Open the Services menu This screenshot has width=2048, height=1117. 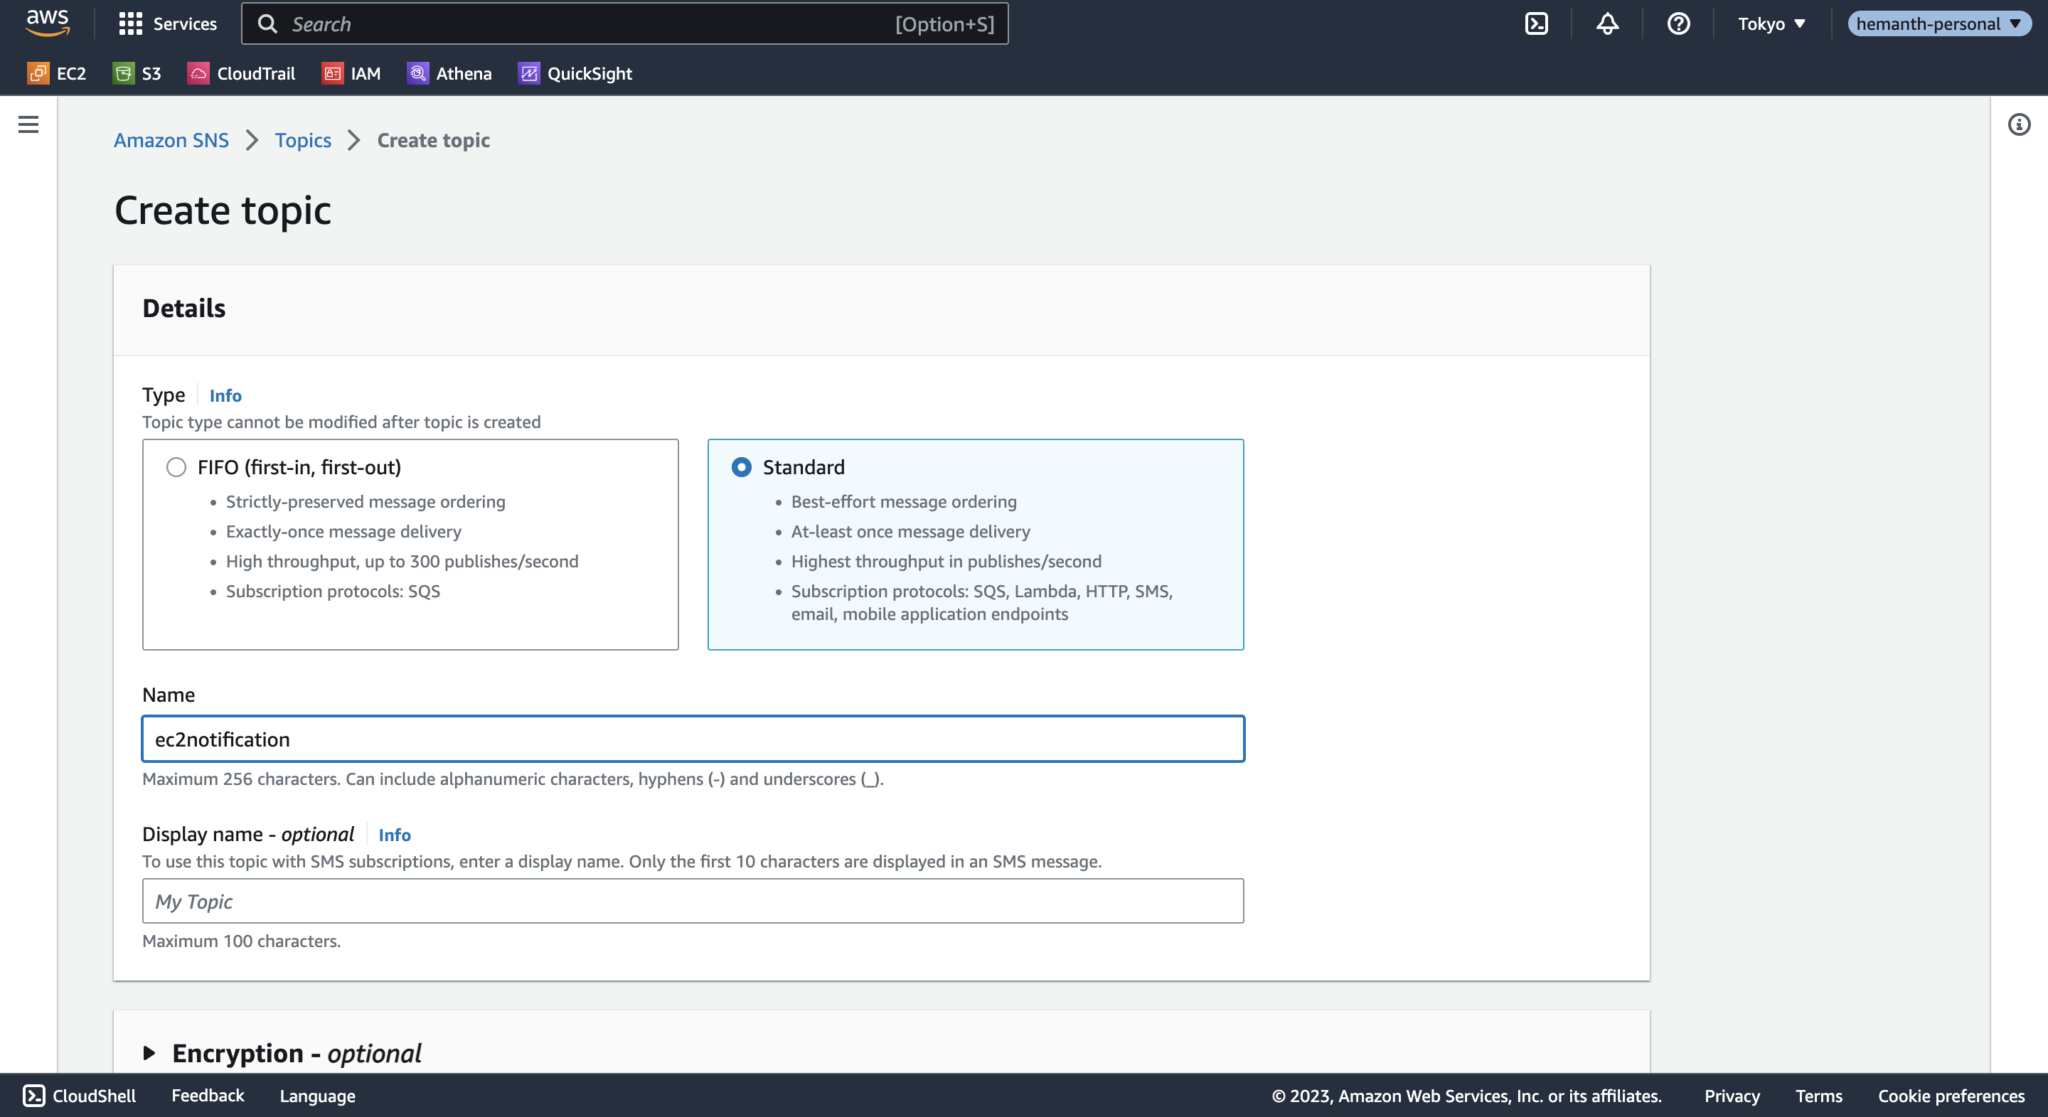(x=167, y=23)
